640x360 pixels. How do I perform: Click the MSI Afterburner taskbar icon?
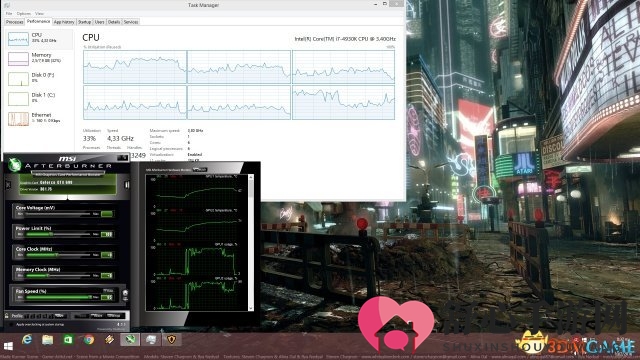(x=130, y=340)
